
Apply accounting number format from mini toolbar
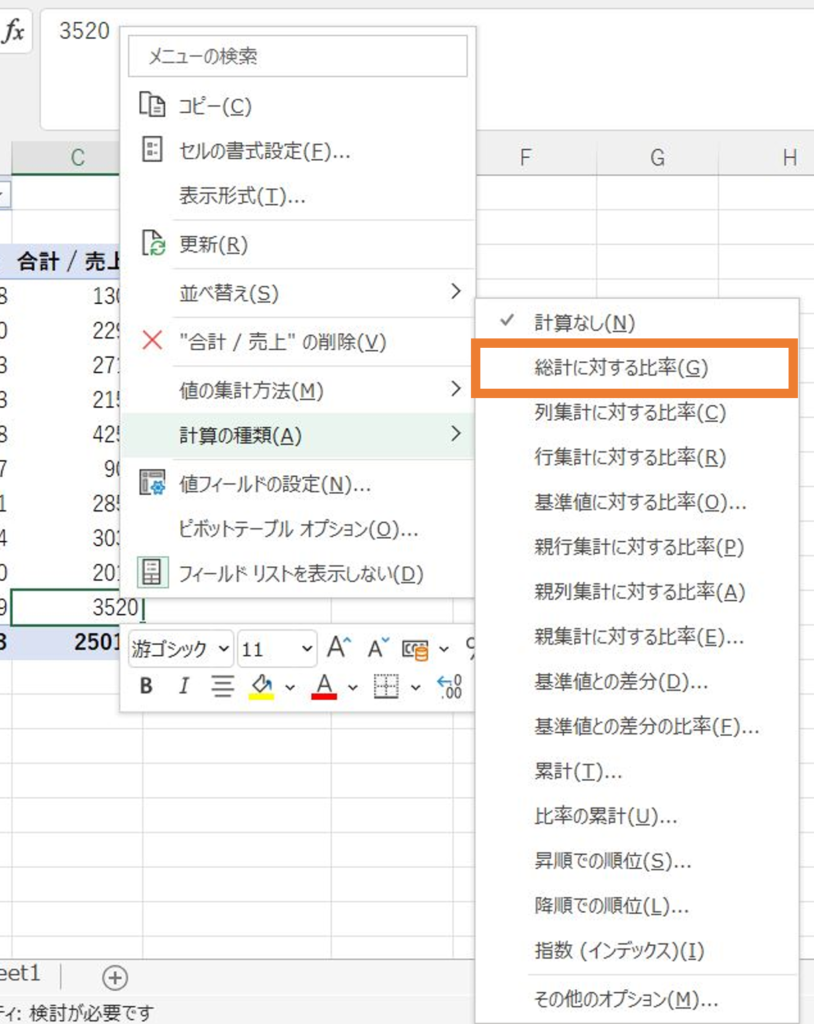tap(415, 648)
